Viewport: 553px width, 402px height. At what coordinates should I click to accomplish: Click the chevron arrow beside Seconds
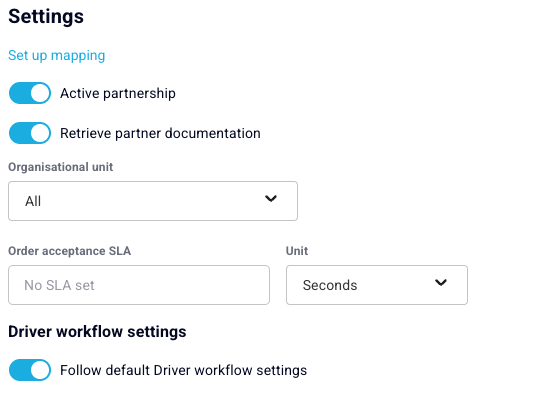point(441,282)
